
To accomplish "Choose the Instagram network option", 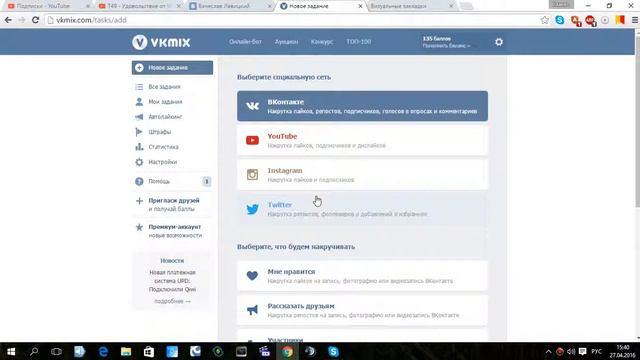I will coord(362,175).
